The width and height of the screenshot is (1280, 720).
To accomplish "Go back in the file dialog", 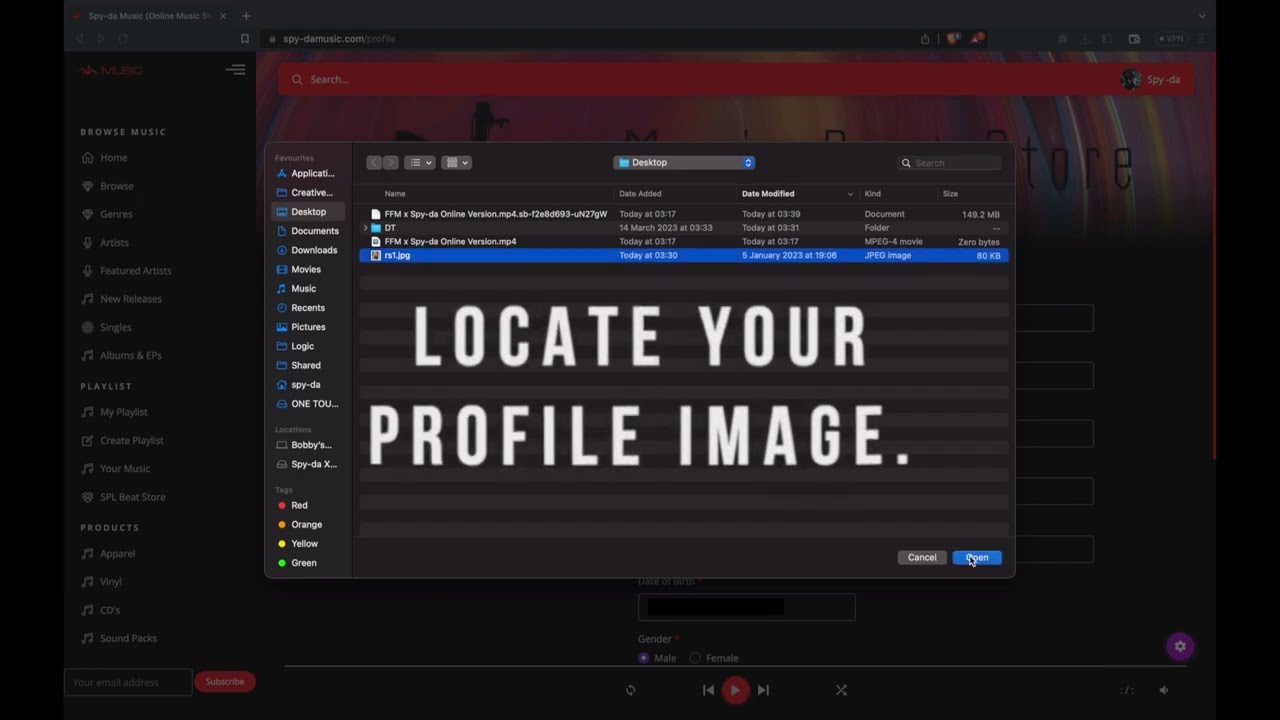I will pos(374,162).
